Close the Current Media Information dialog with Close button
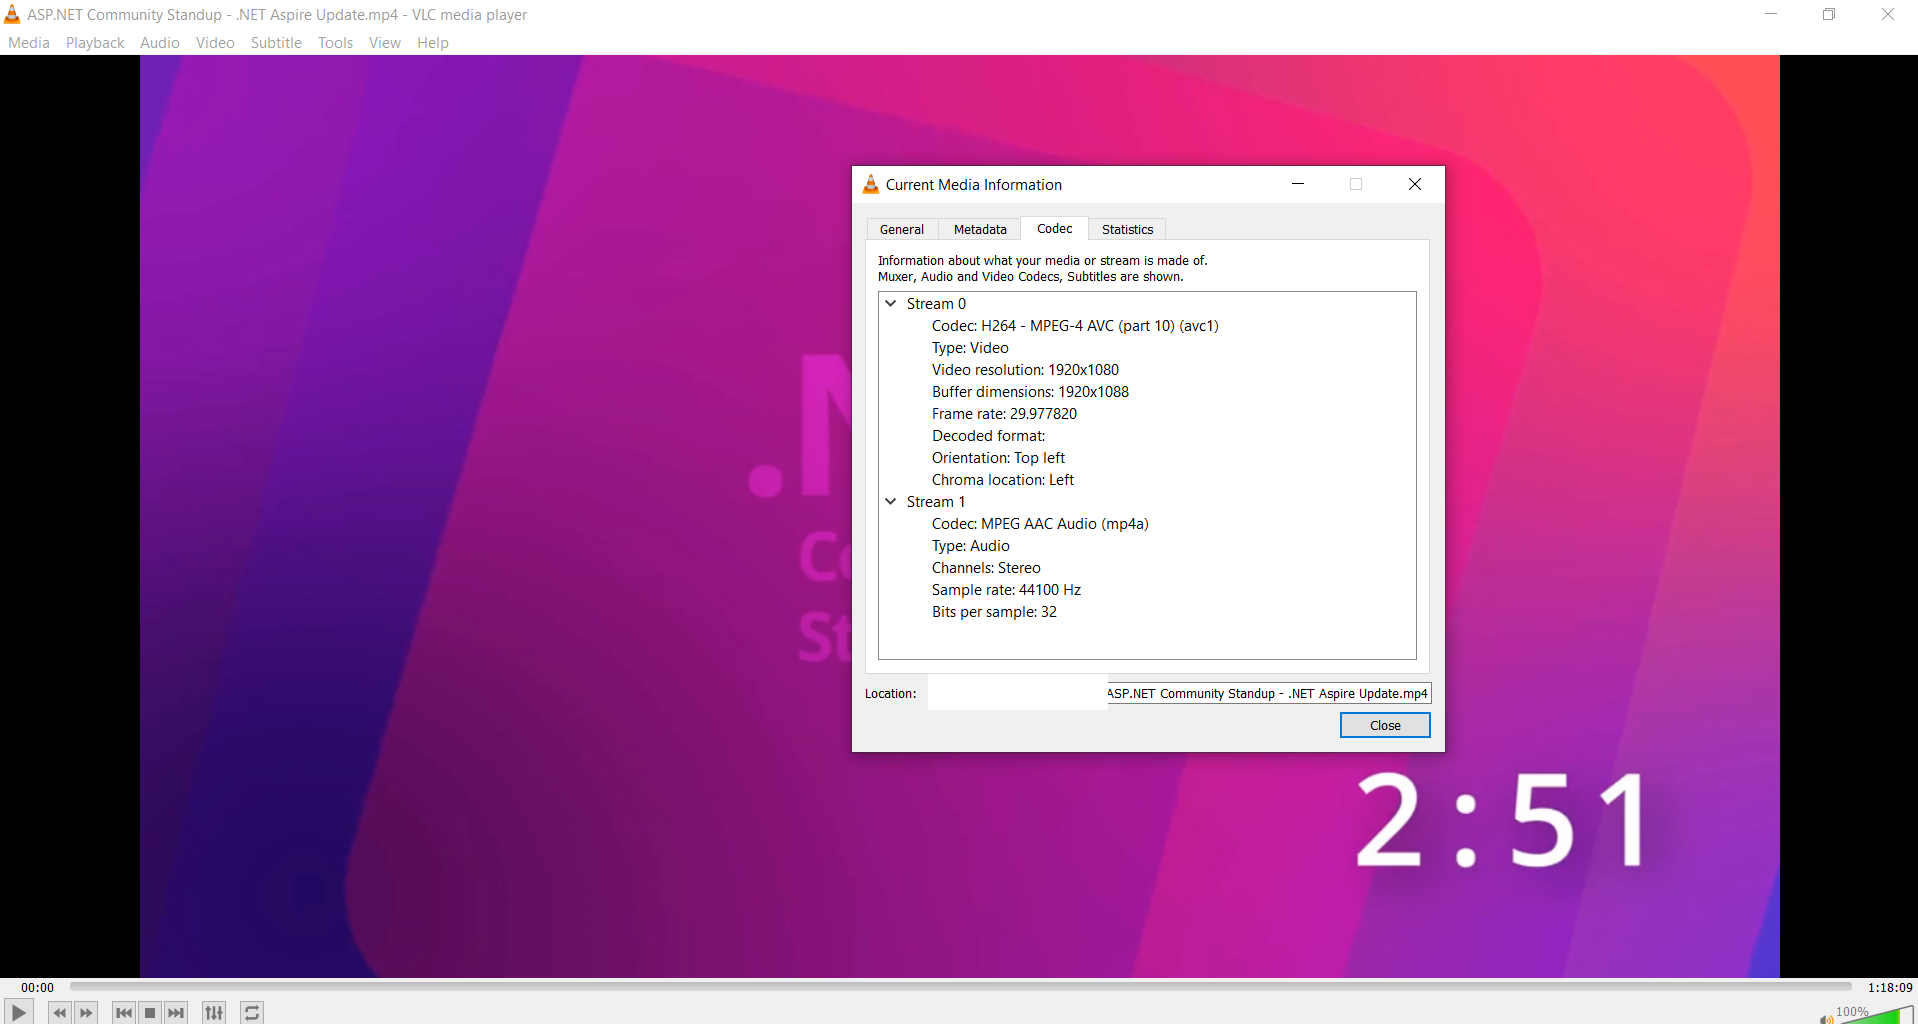This screenshot has height=1024, width=1918. [1385, 725]
